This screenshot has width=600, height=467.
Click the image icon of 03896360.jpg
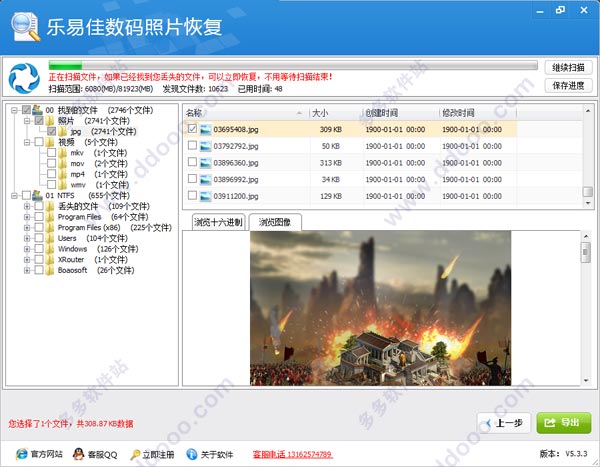pyautogui.click(x=205, y=163)
